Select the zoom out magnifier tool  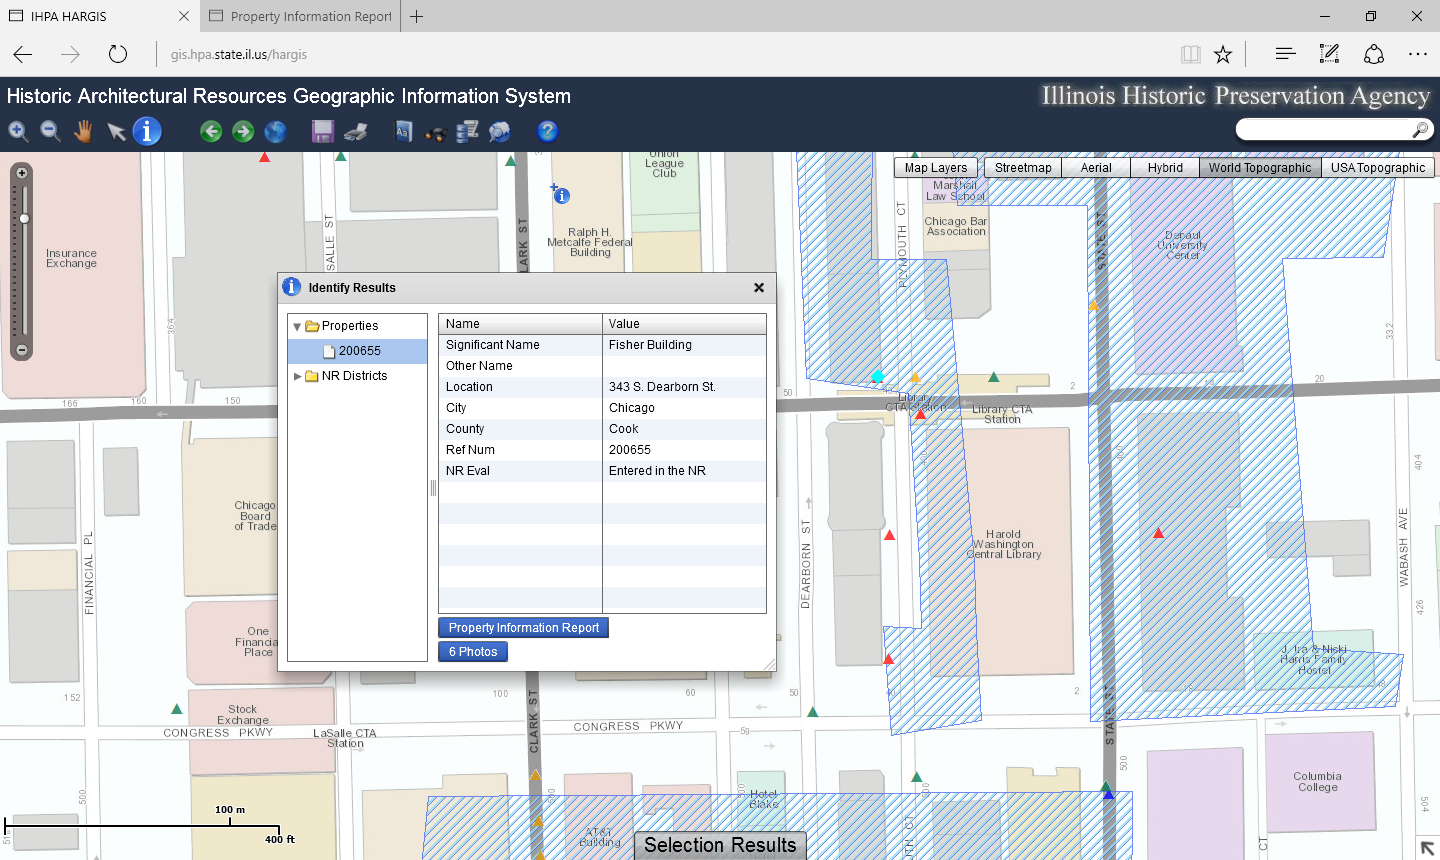(50, 131)
